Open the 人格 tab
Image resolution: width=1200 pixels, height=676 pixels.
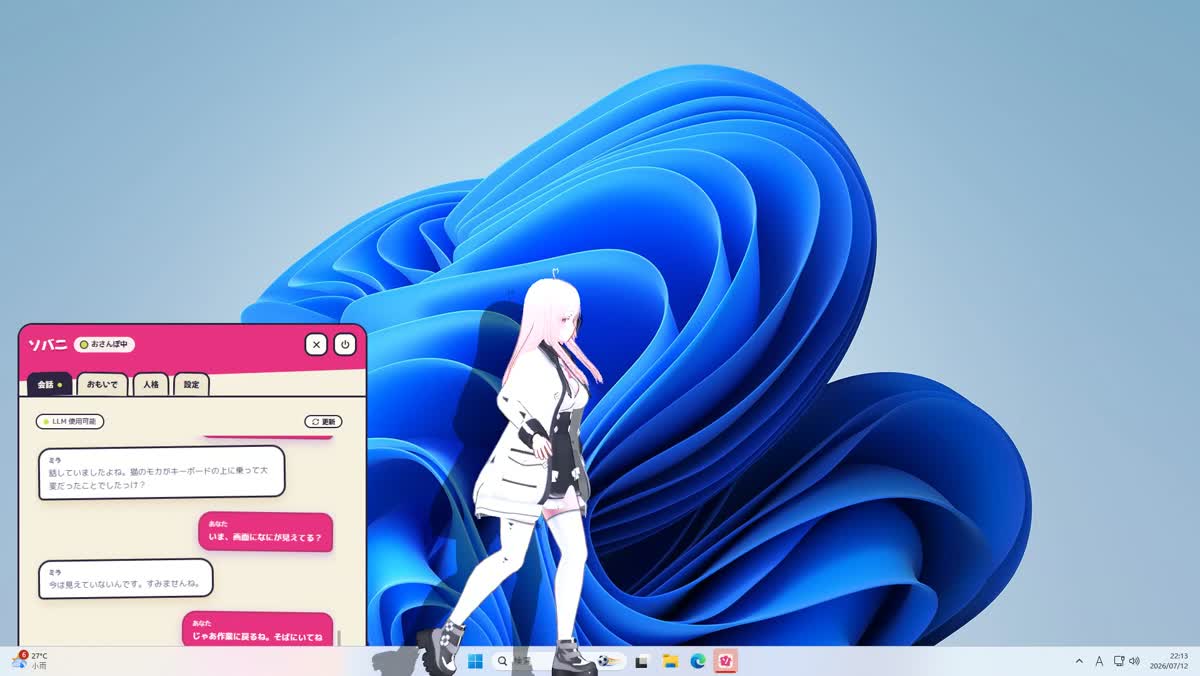pyautogui.click(x=151, y=384)
